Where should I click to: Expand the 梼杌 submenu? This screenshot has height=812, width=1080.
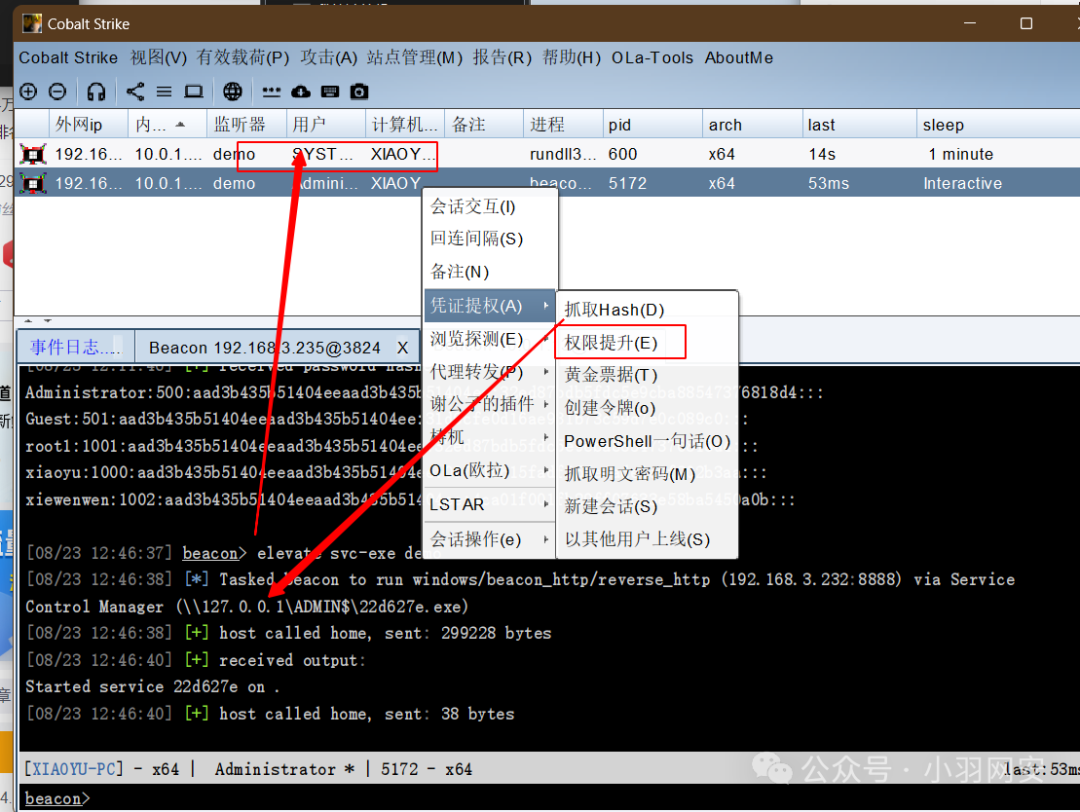490,437
